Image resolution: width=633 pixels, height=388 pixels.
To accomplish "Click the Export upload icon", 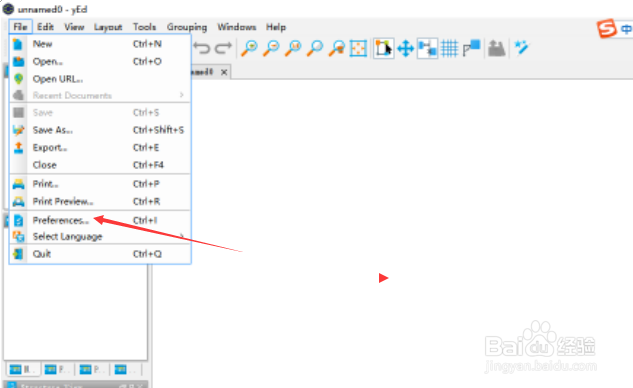I will coord(18,147).
